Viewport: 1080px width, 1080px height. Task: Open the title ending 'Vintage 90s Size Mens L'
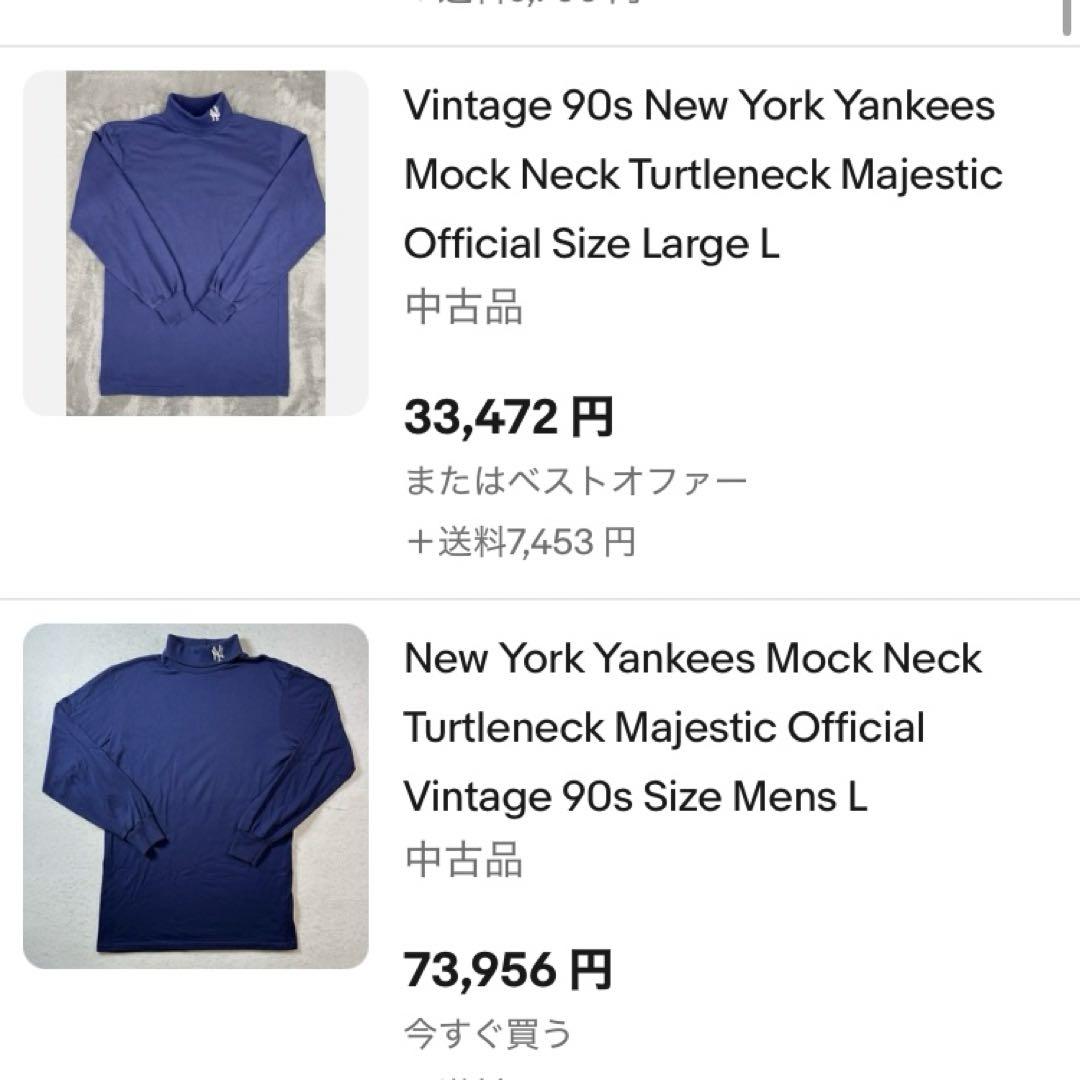tap(636, 797)
